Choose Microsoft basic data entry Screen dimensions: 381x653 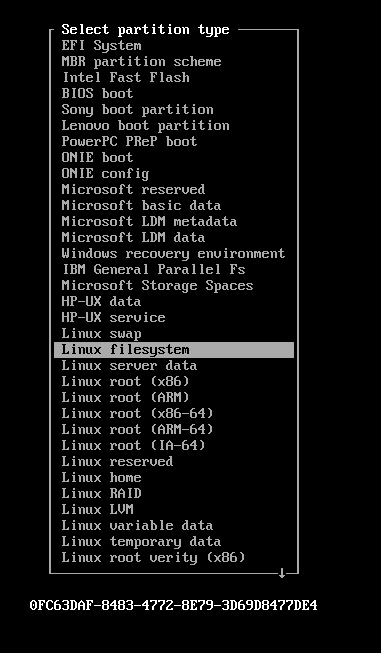click(141, 205)
